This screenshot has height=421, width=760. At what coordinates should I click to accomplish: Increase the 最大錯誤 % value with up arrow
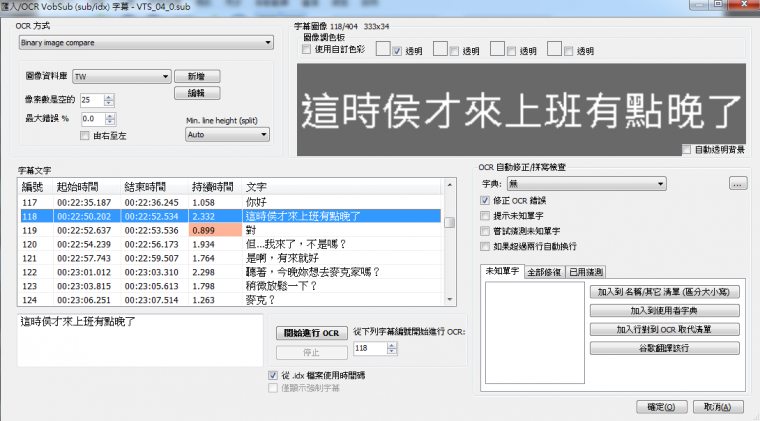tap(110, 116)
